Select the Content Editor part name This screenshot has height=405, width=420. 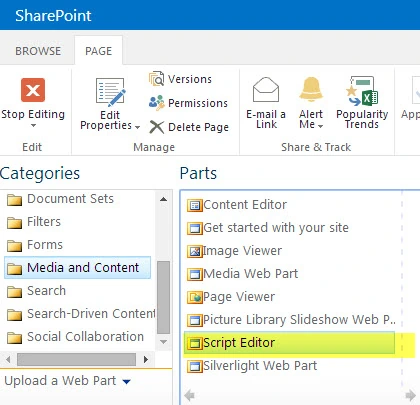tap(245, 205)
